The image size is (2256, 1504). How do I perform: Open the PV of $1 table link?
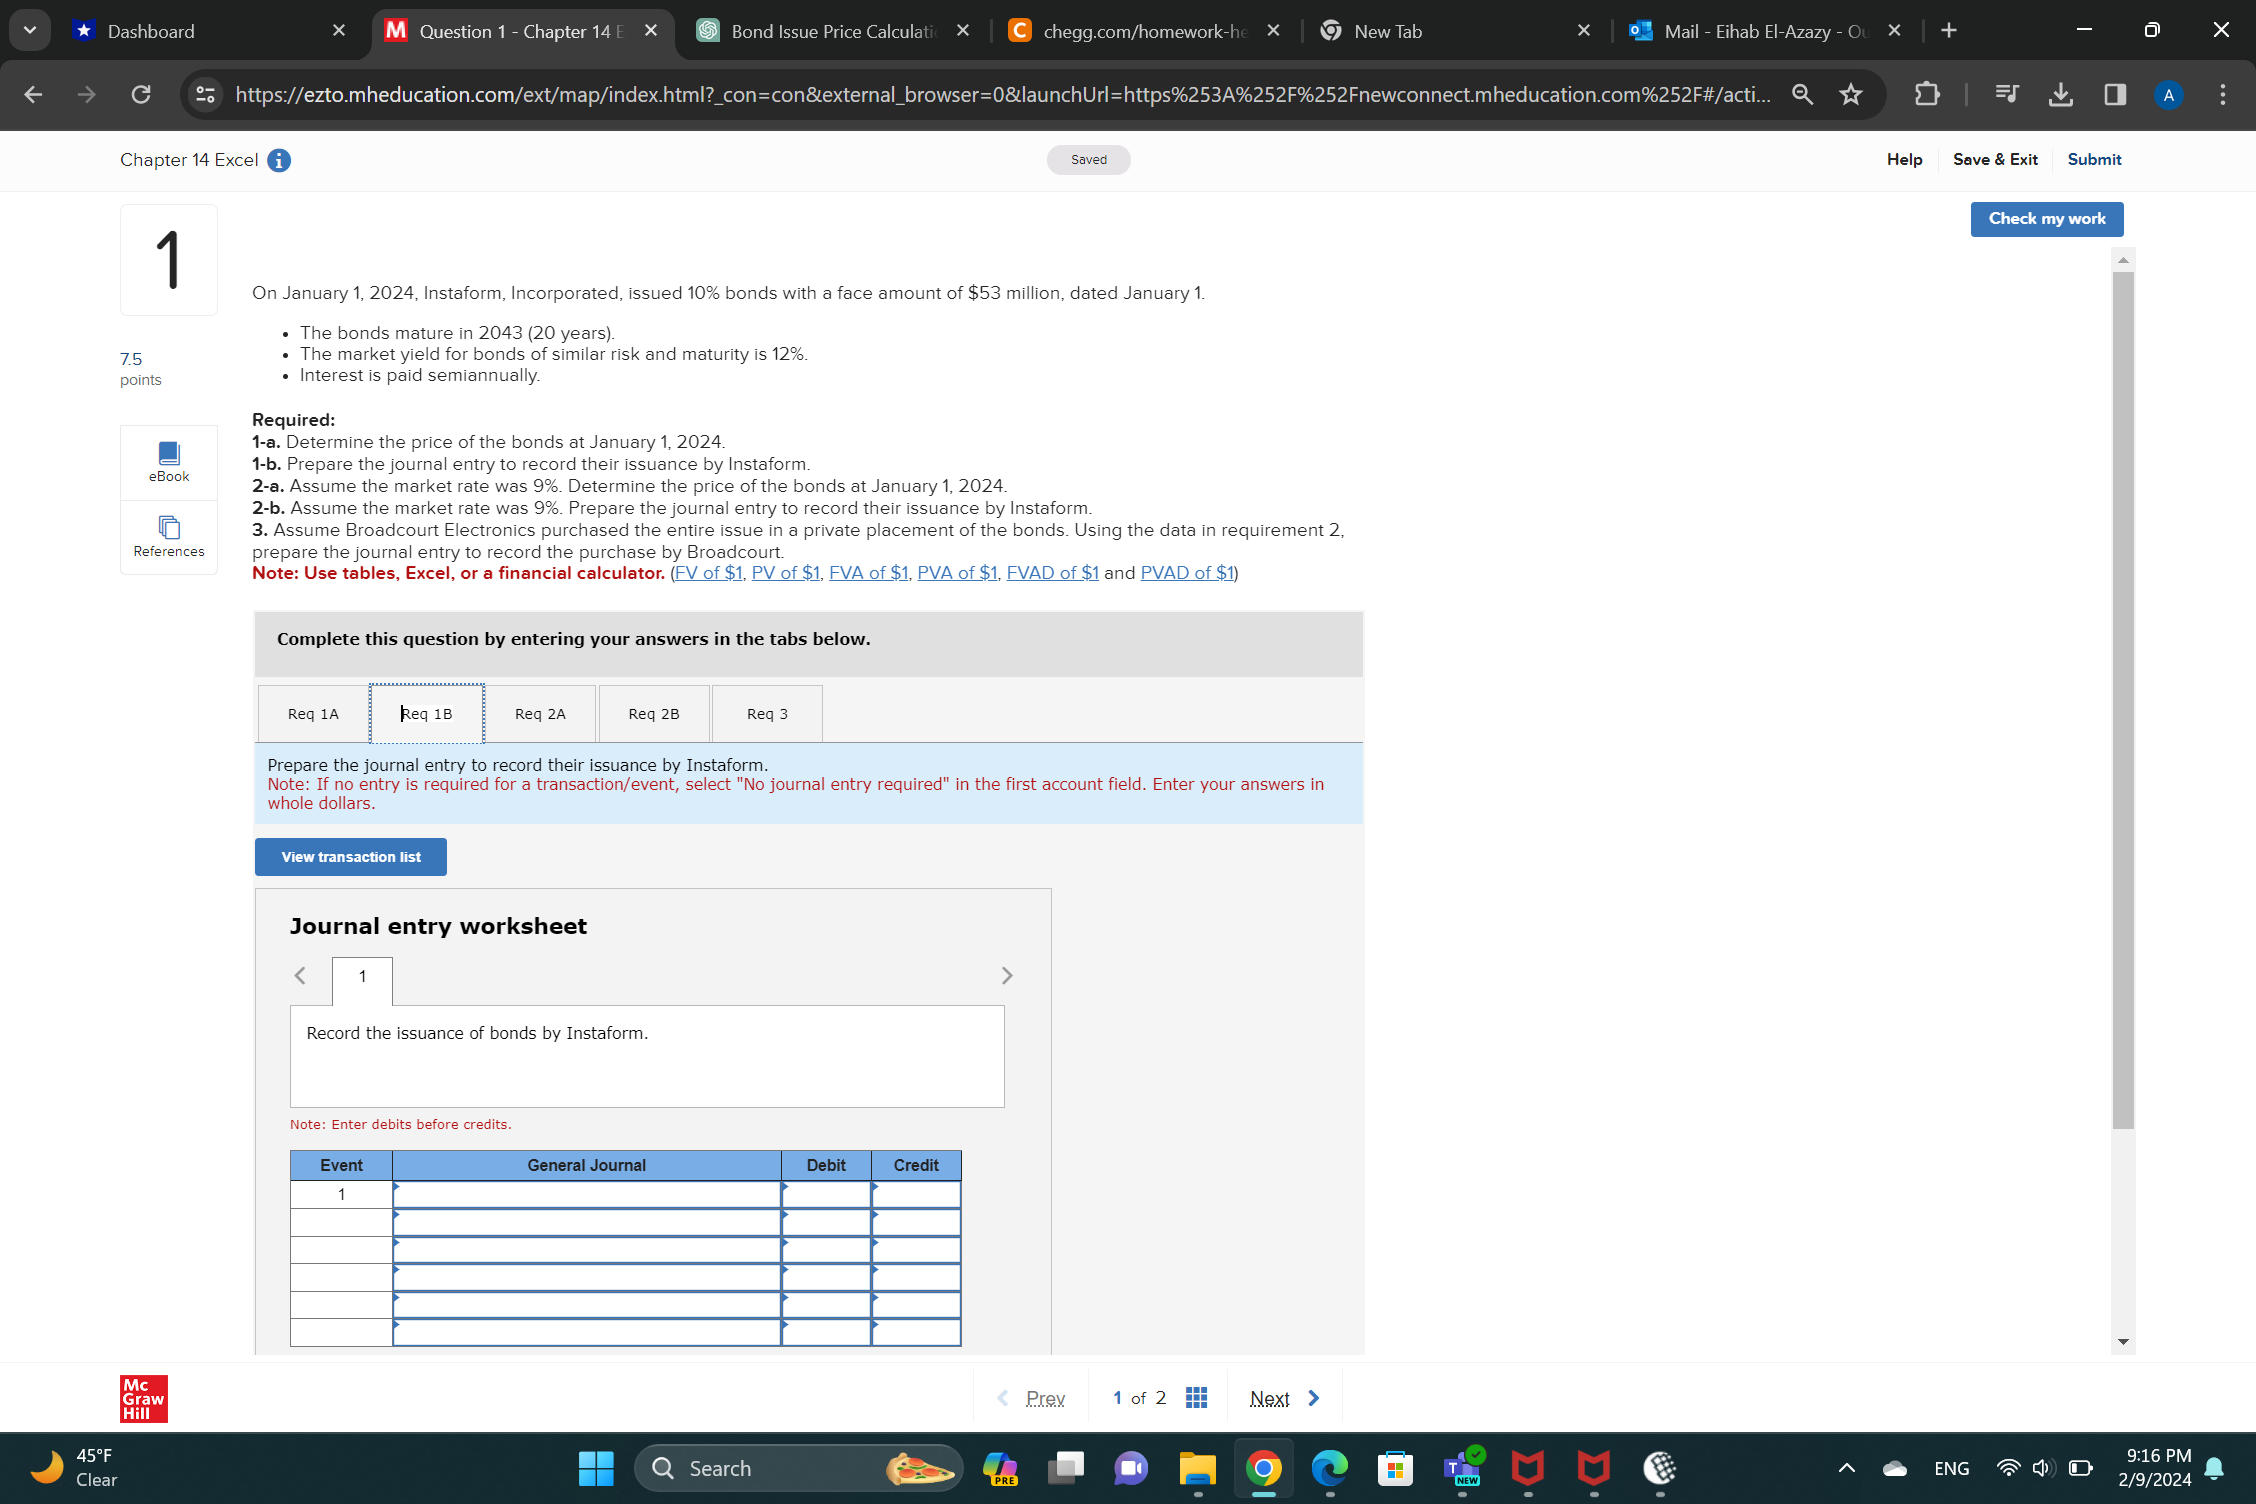point(785,573)
